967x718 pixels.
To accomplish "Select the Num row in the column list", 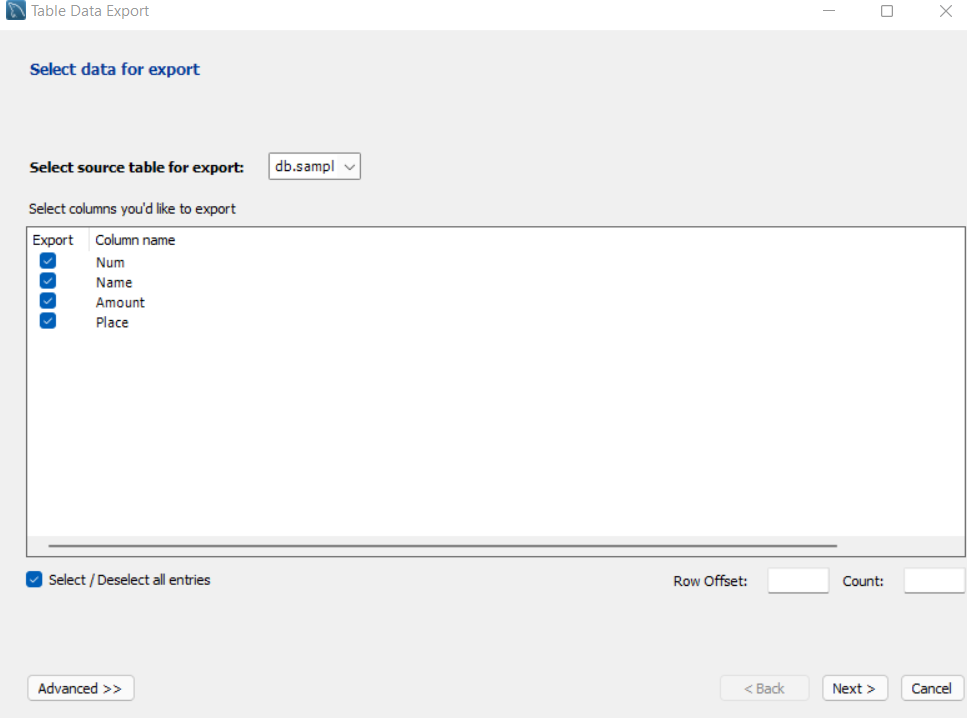I will [x=110, y=261].
